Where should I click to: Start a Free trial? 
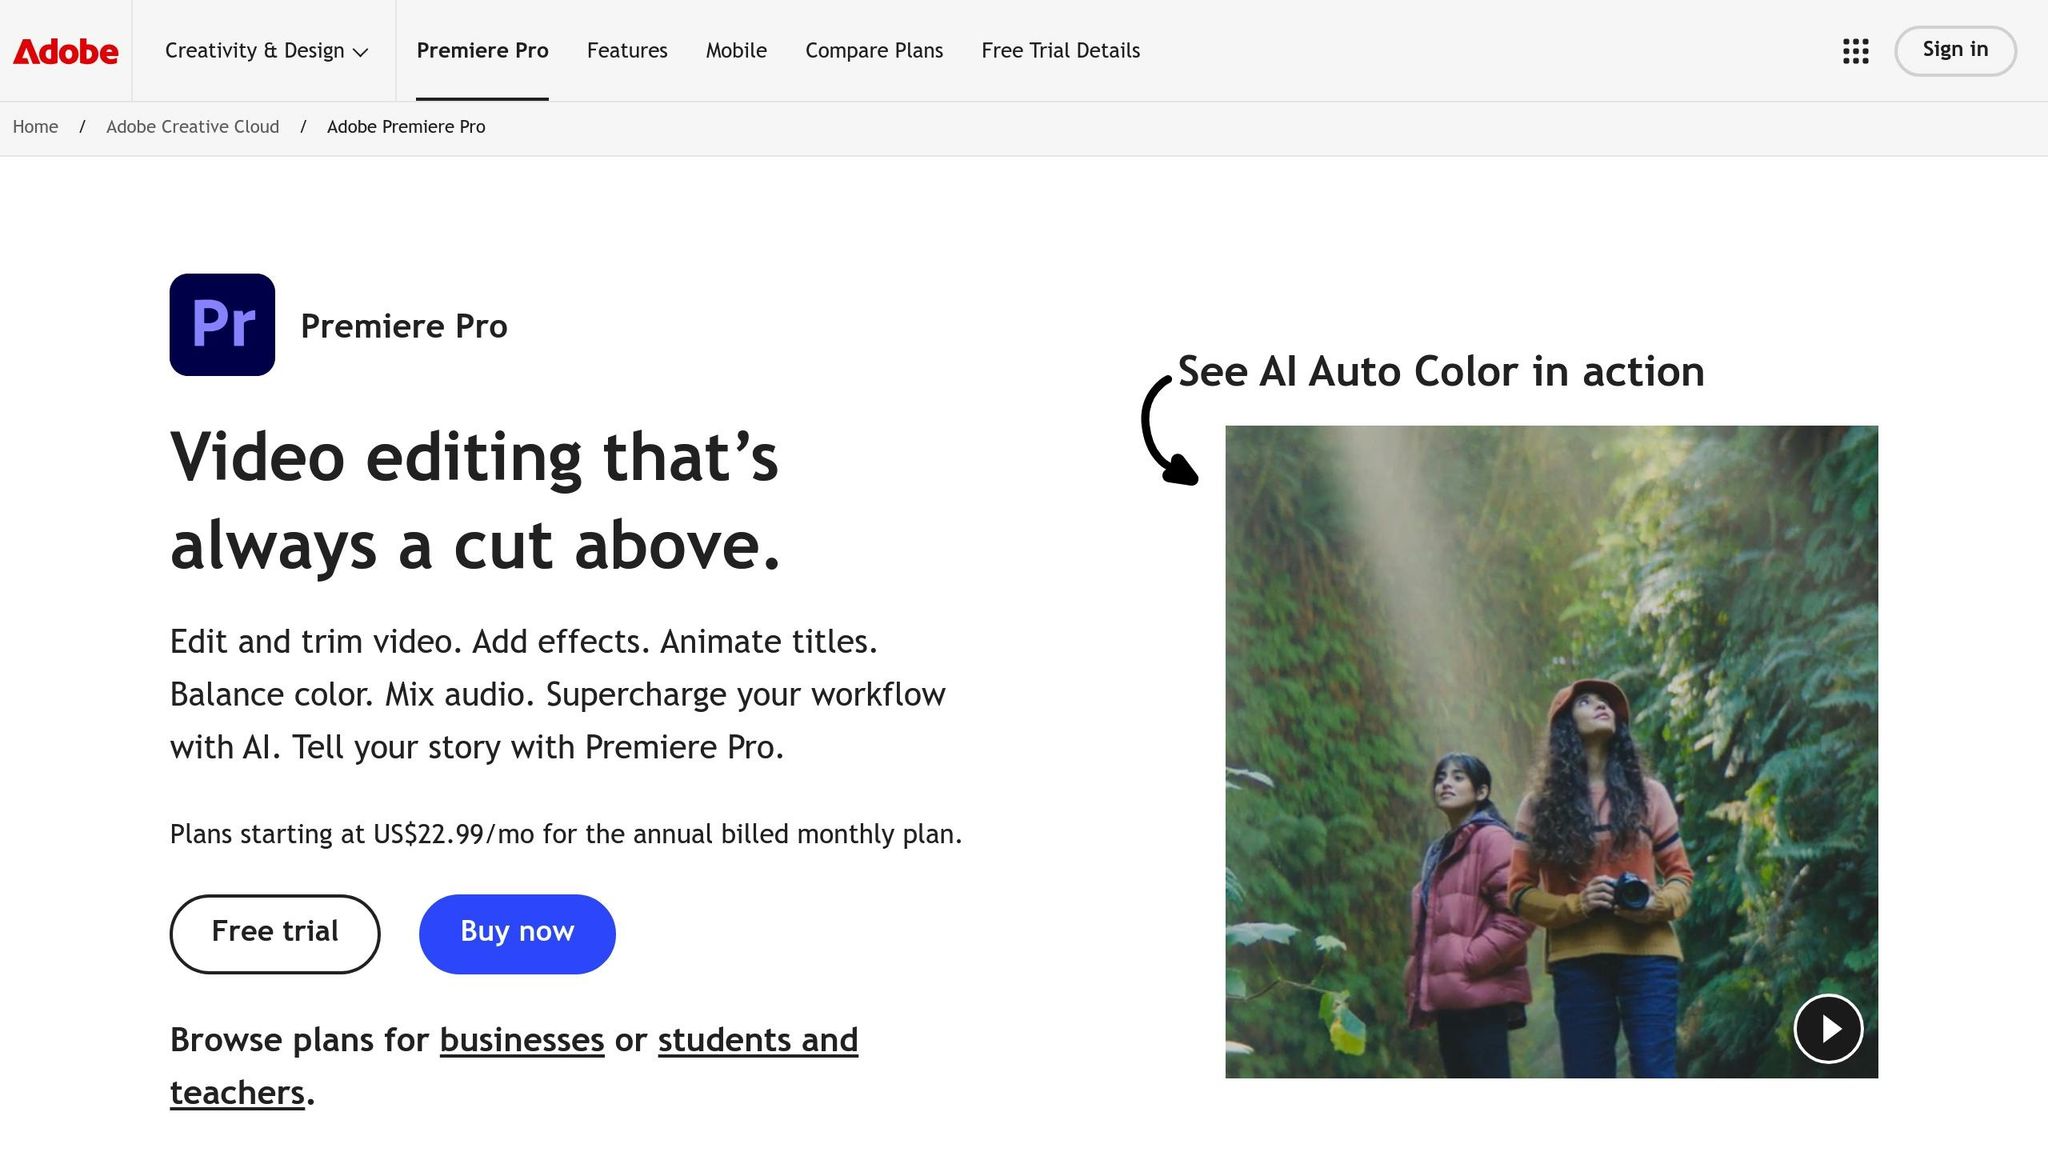point(273,932)
